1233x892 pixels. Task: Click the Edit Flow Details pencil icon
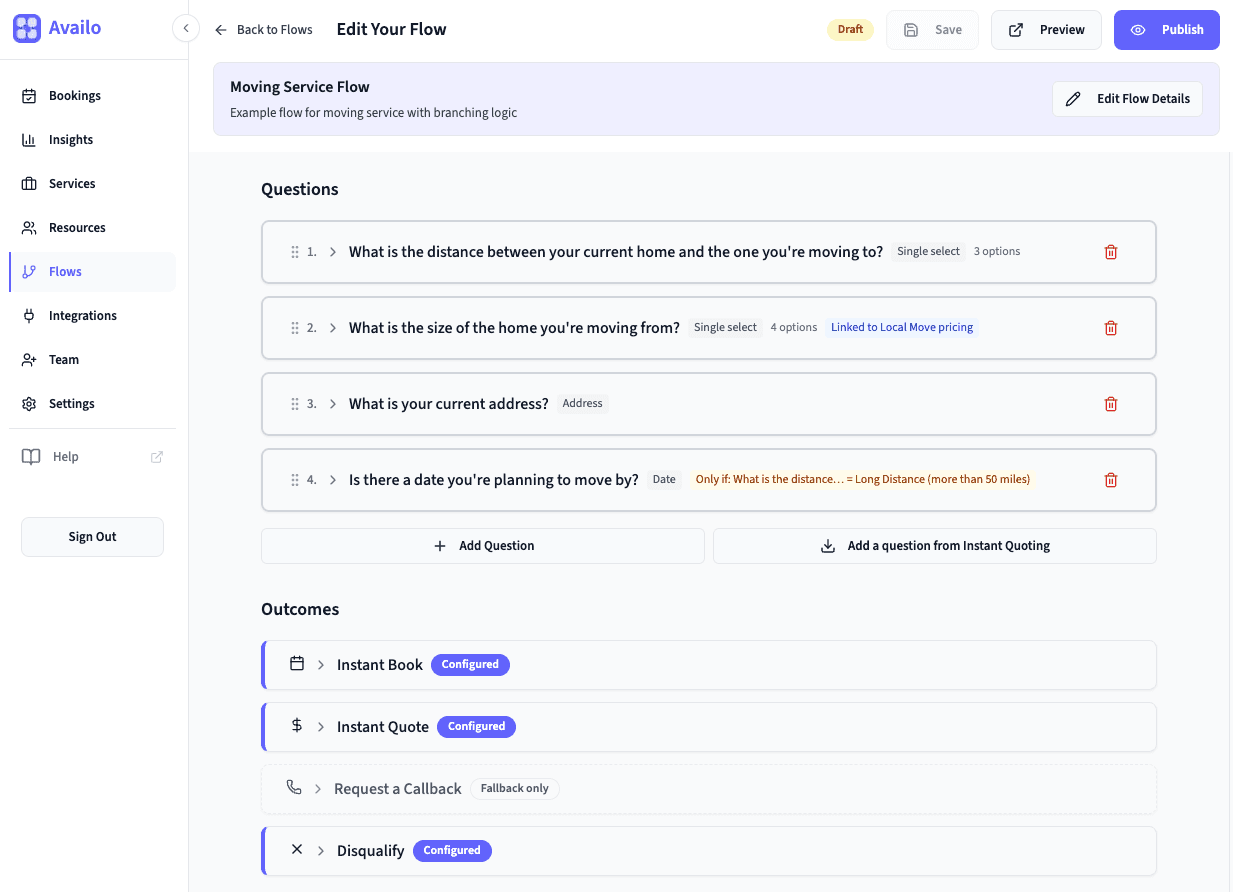1073,99
